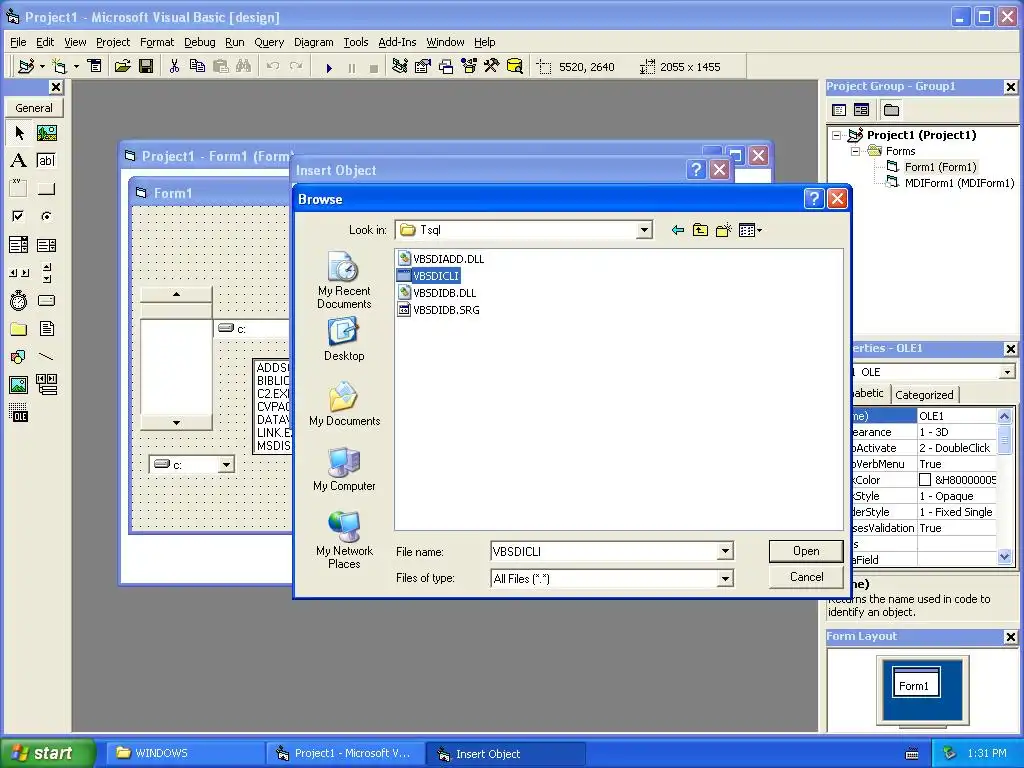Click the Cut toolbar icon
The image size is (1024, 768).
[x=174, y=67]
